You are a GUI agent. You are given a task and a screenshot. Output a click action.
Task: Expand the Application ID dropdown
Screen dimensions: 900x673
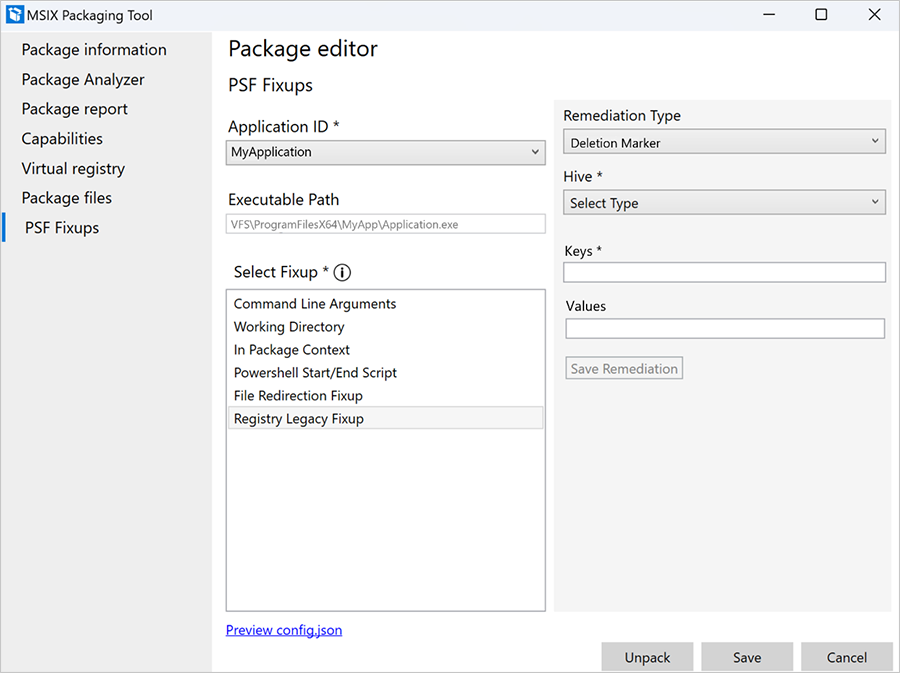[x=386, y=153]
